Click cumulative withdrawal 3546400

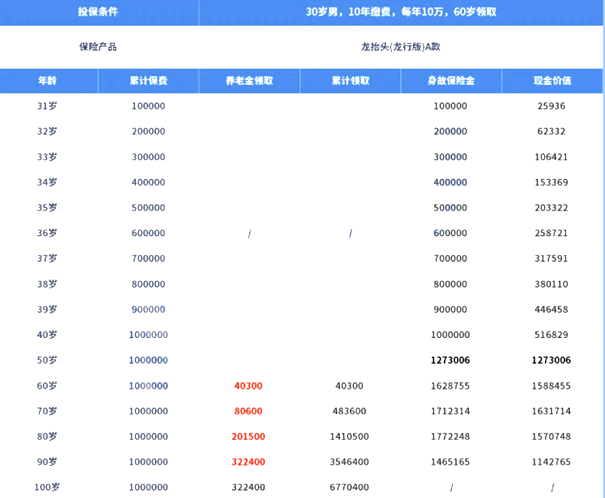(x=350, y=462)
